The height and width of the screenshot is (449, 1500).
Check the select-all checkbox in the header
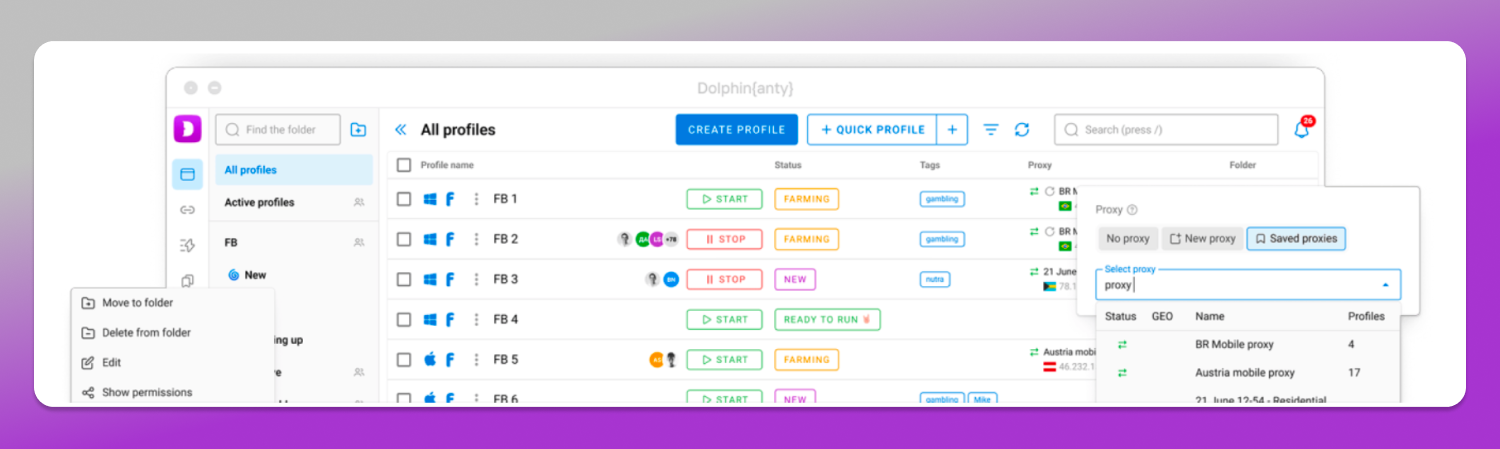click(x=404, y=165)
